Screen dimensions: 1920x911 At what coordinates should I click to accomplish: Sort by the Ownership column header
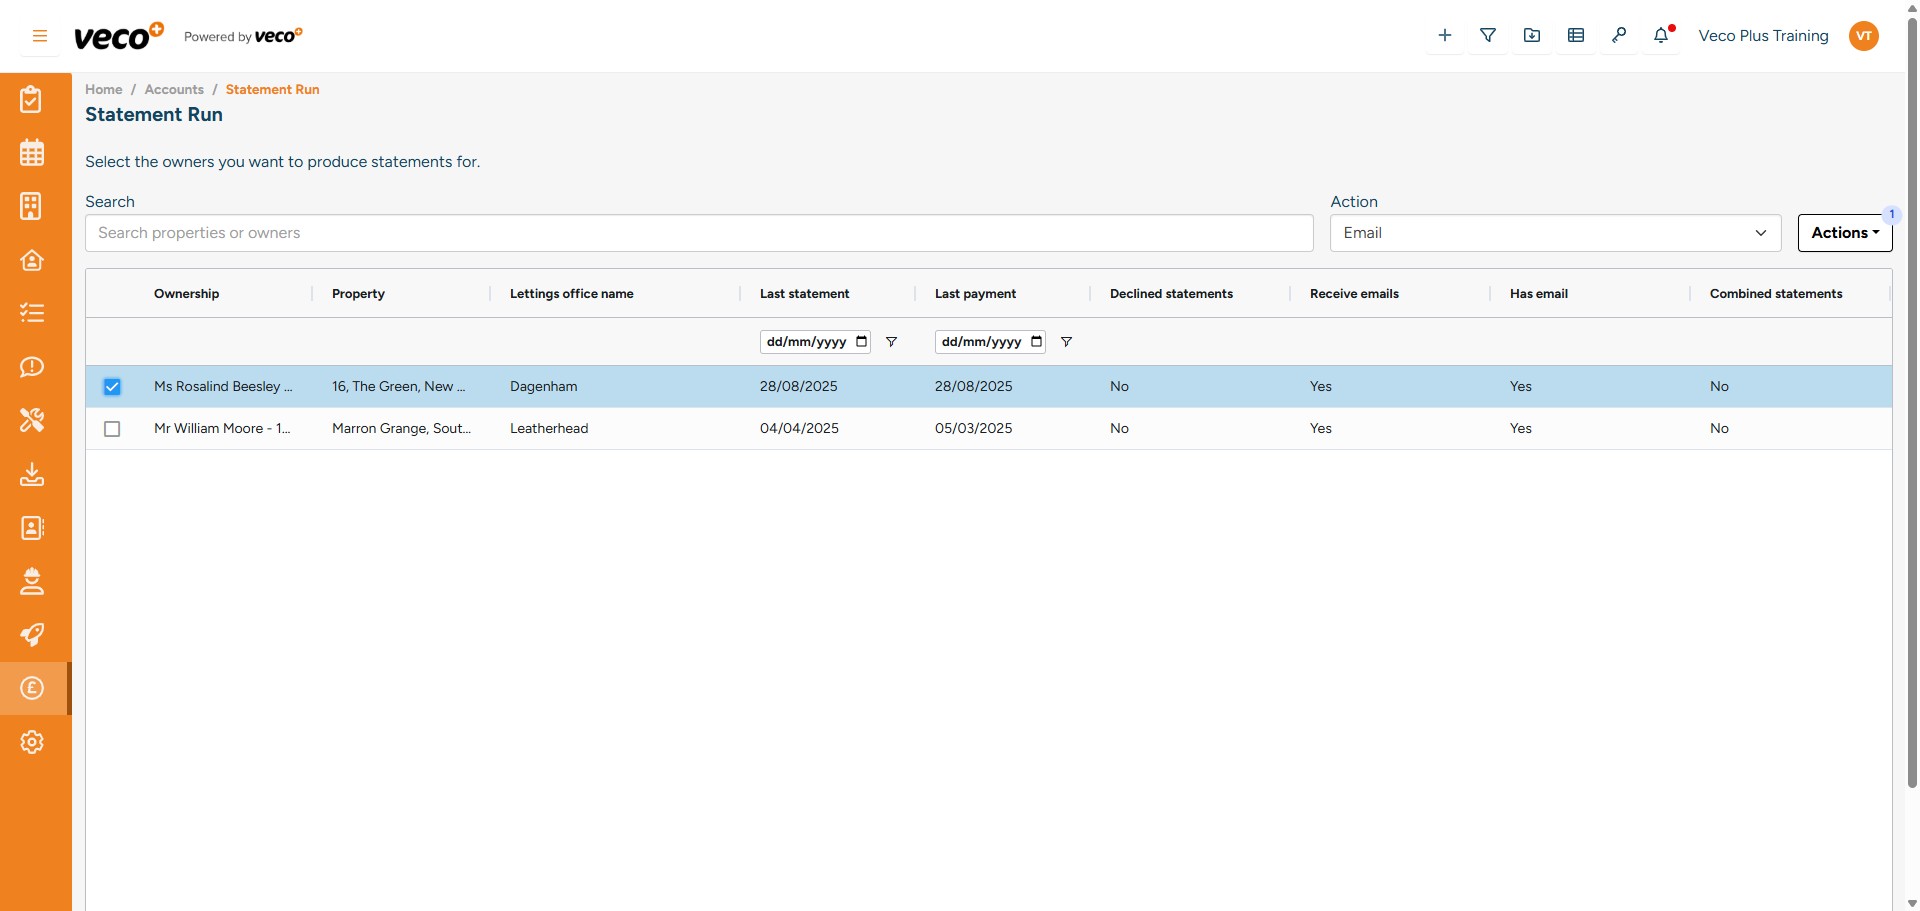click(186, 294)
